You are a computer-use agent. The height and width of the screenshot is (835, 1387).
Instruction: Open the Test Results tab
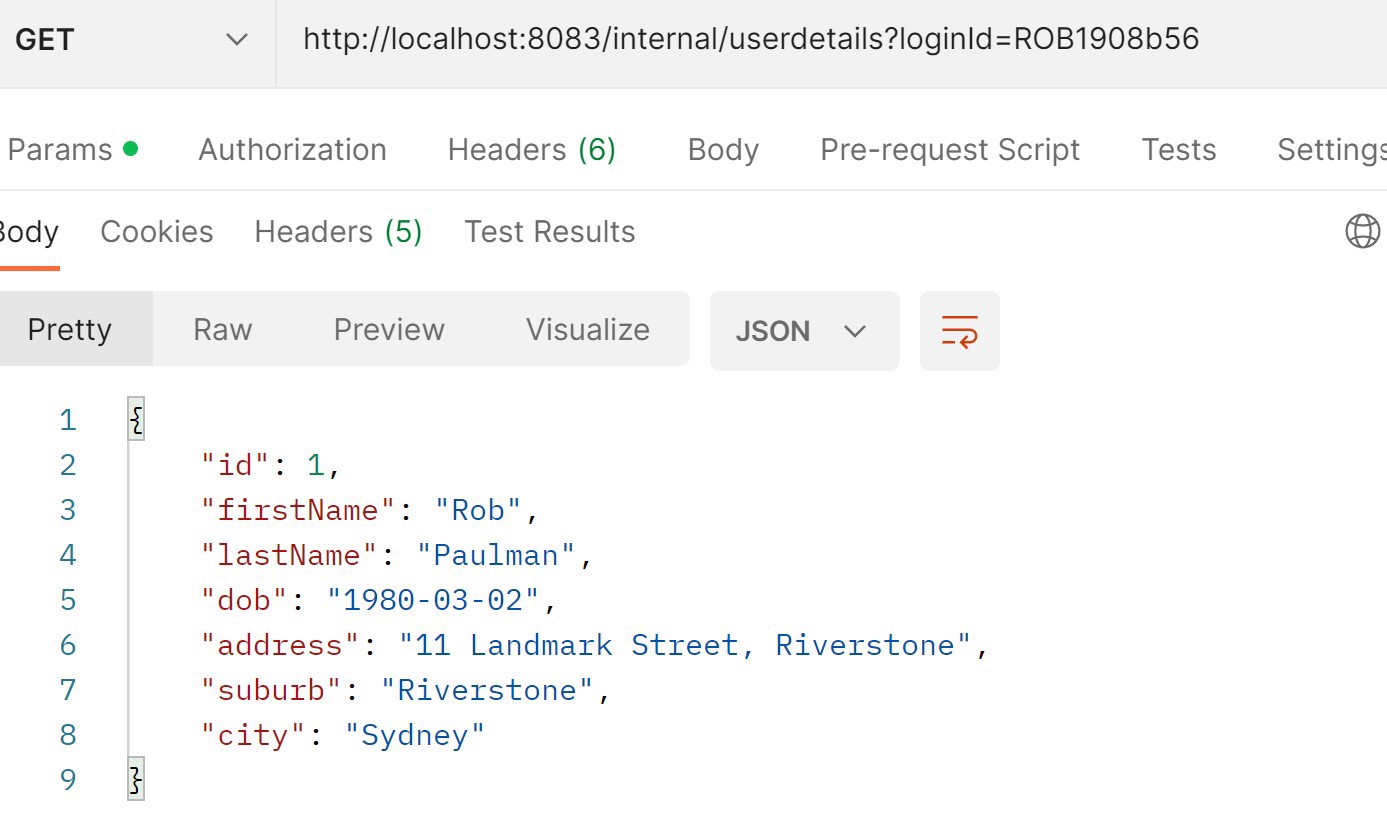point(550,232)
